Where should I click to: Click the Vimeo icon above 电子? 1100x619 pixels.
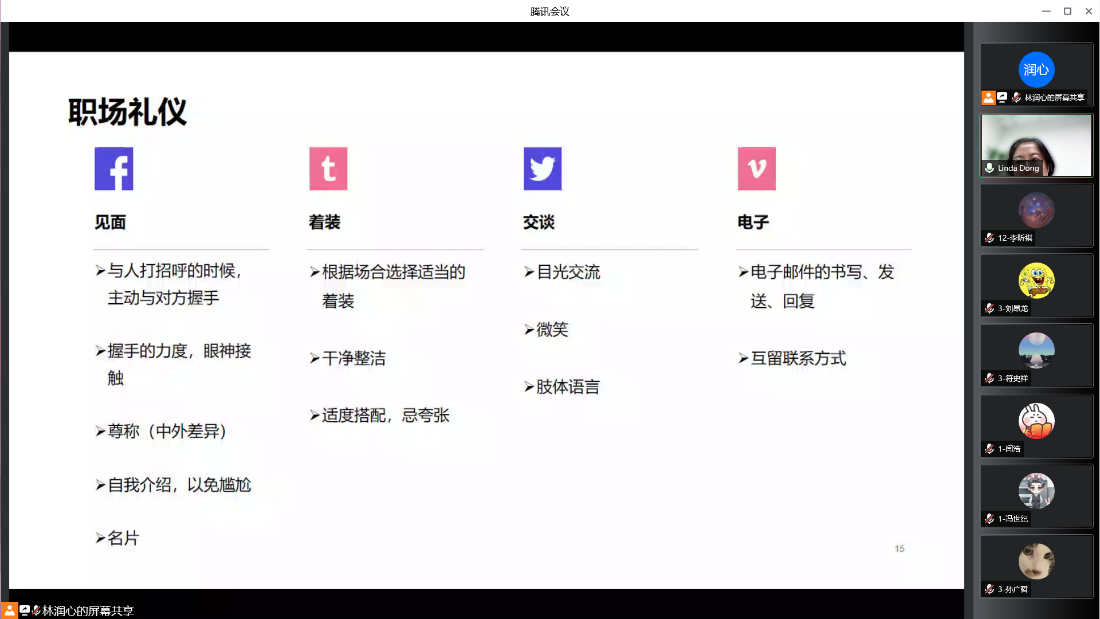[757, 168]
